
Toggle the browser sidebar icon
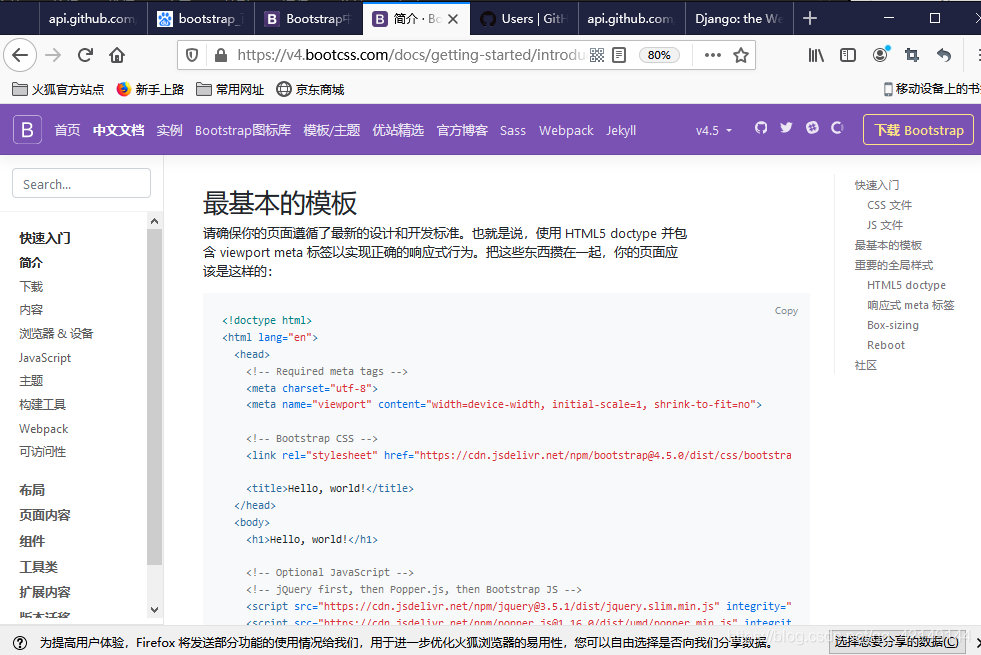click(x=848, y=55)
